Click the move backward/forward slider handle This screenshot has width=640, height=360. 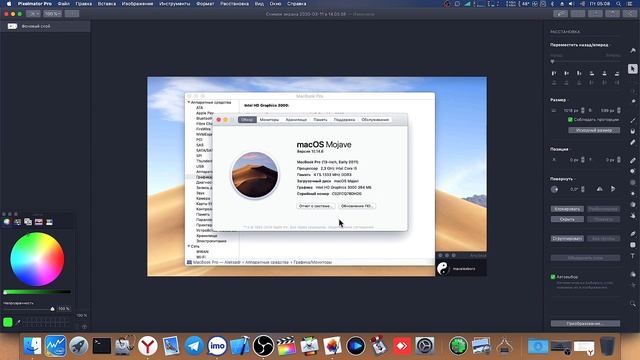pos(553,62)
